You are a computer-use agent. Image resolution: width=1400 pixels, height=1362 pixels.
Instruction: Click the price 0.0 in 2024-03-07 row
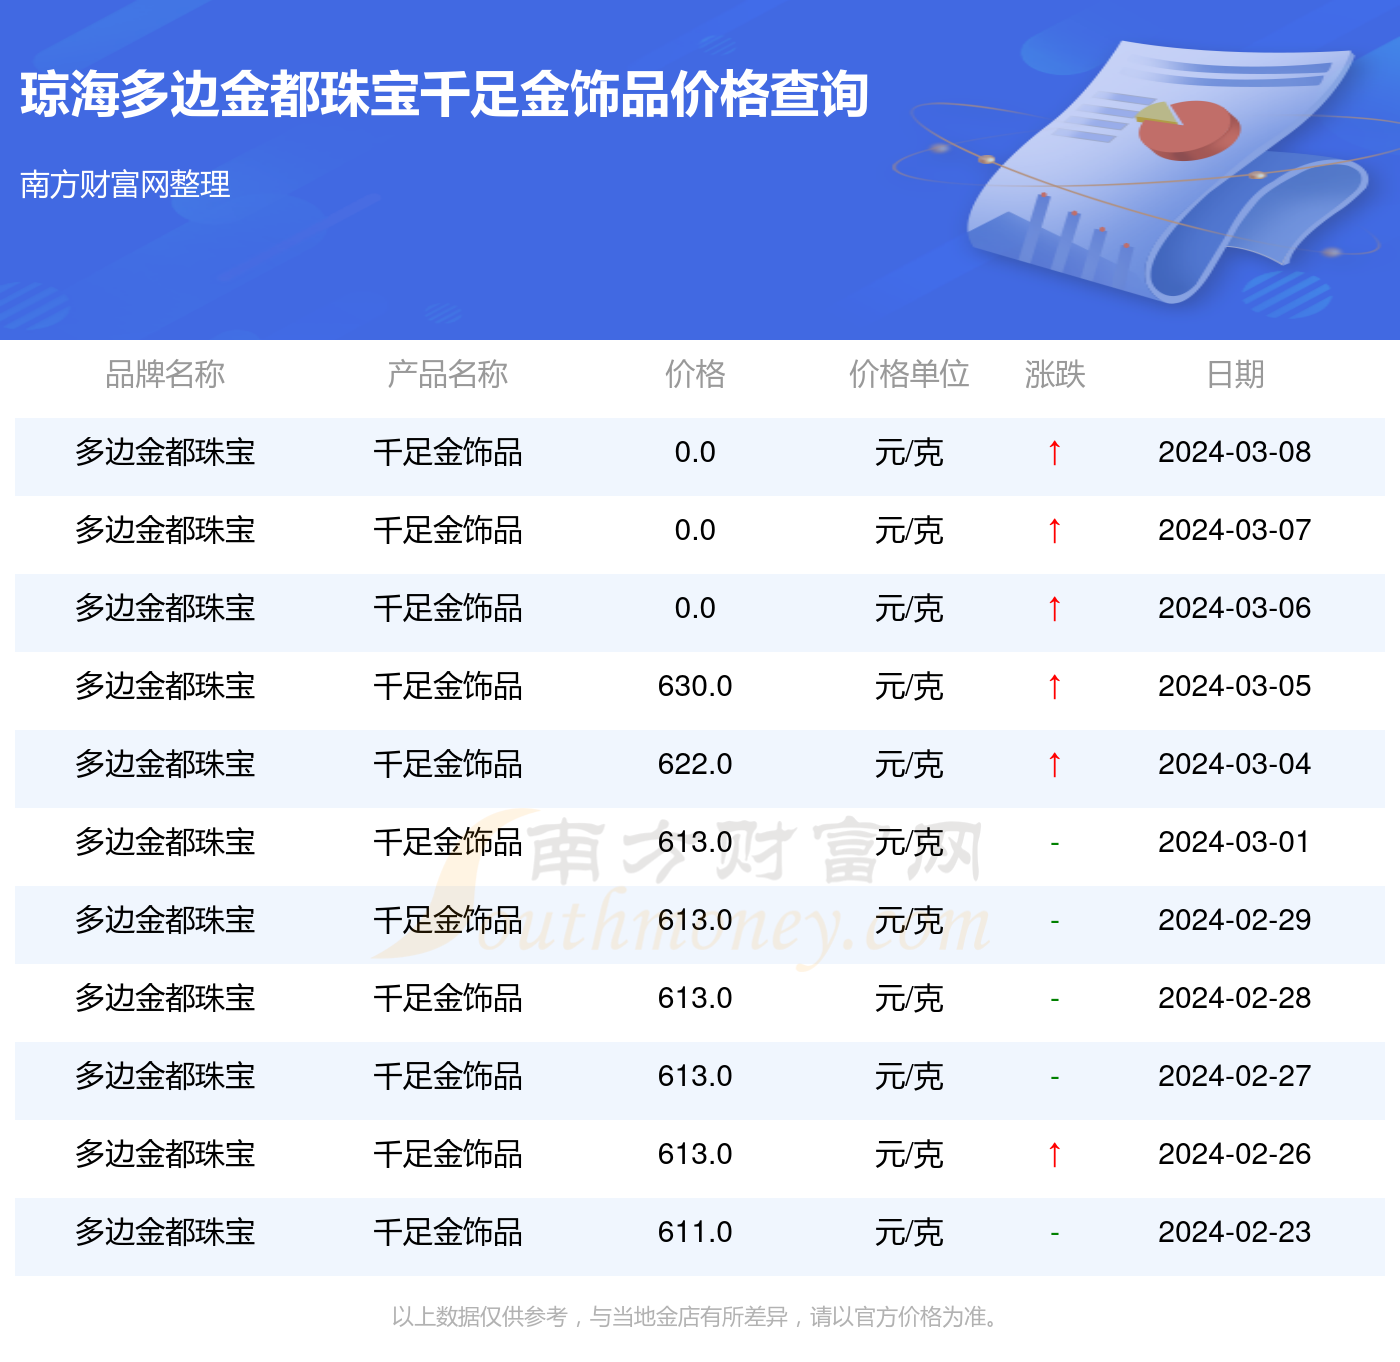[x=695, y=530]
